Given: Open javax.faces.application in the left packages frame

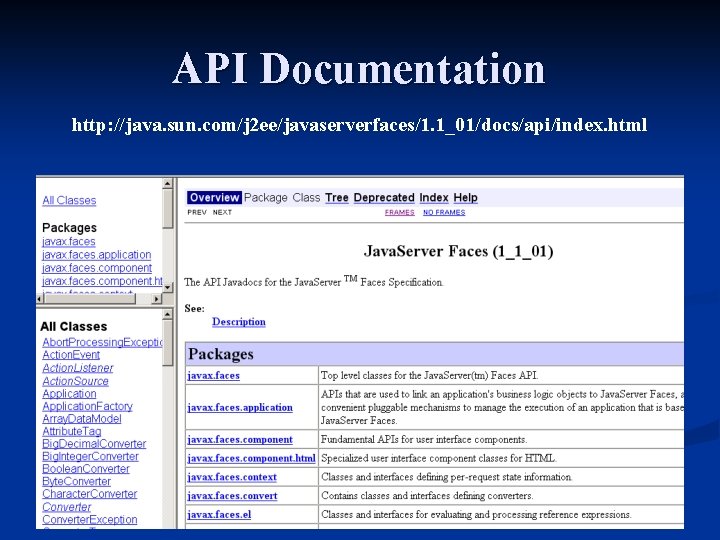Looking at the screenshot, I should [x=96, y=255].
